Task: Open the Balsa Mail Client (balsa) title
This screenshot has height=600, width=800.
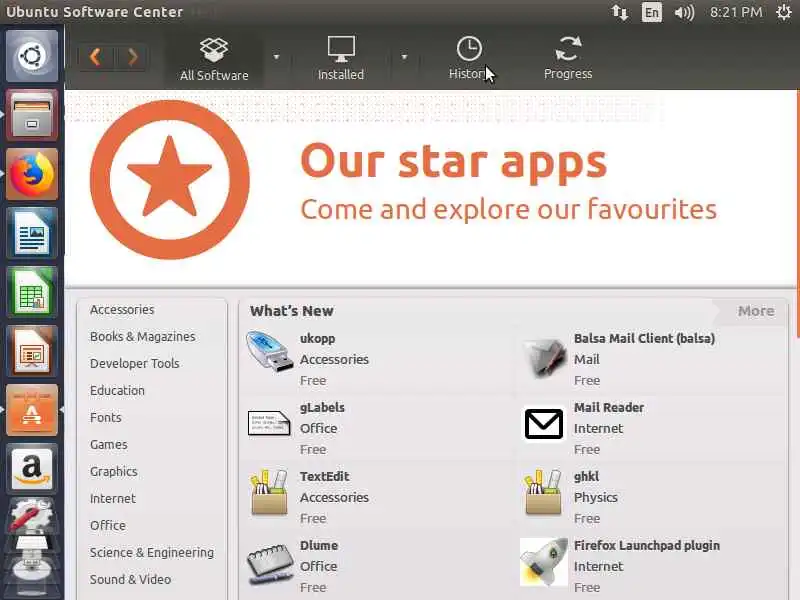Action: [x=644, y=338]
